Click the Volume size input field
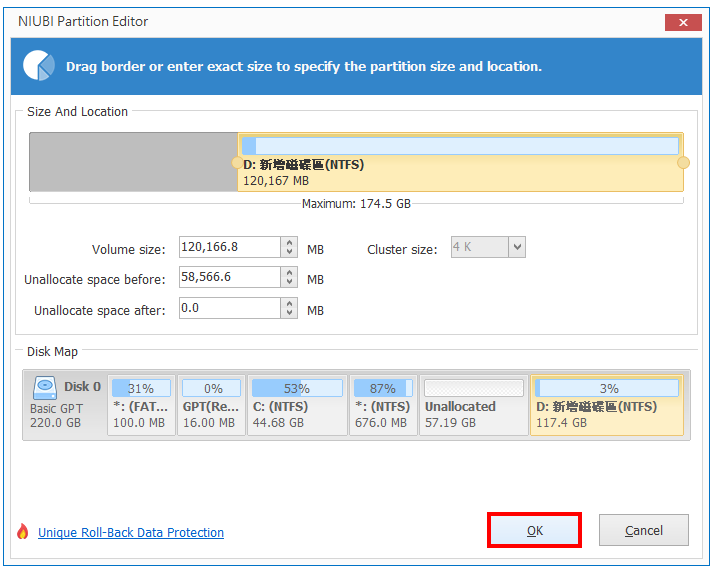The image size is (717, 575). (230, 247)
